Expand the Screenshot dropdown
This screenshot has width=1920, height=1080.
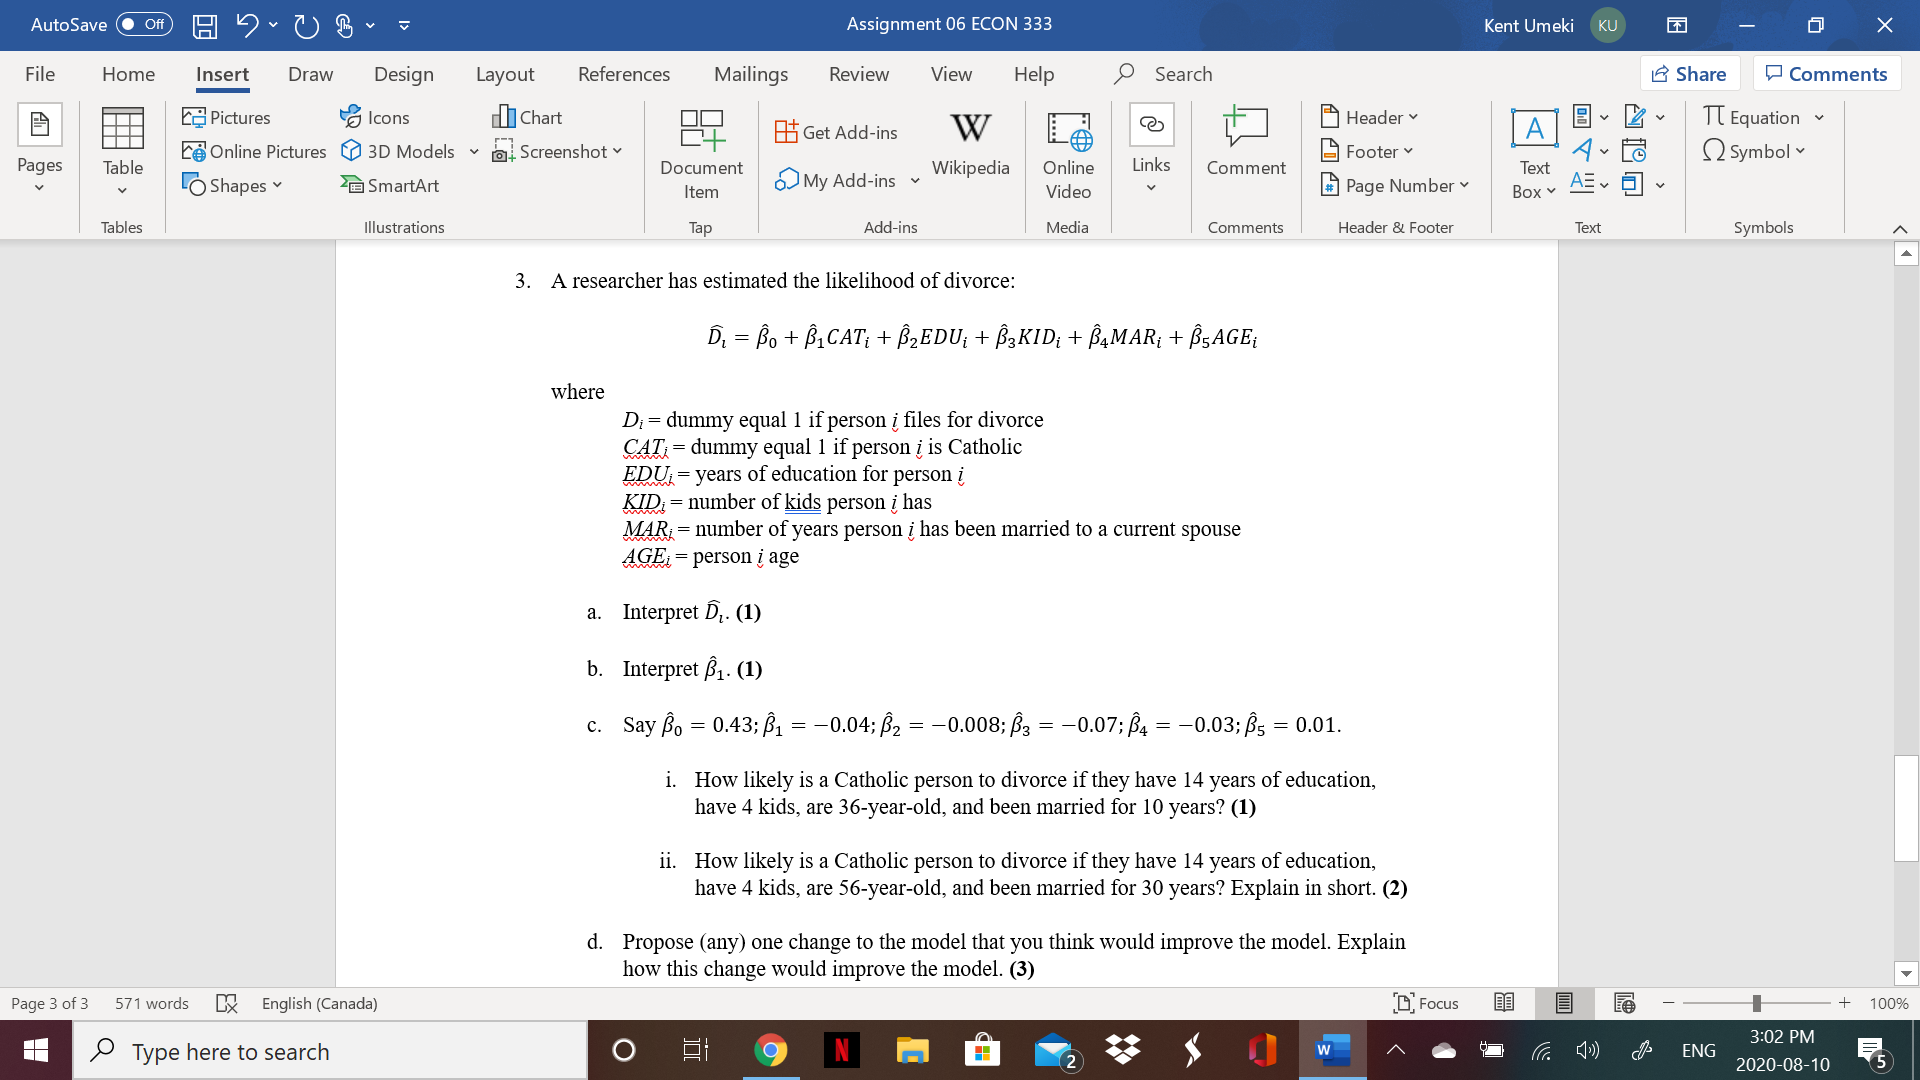click(616, 152)
